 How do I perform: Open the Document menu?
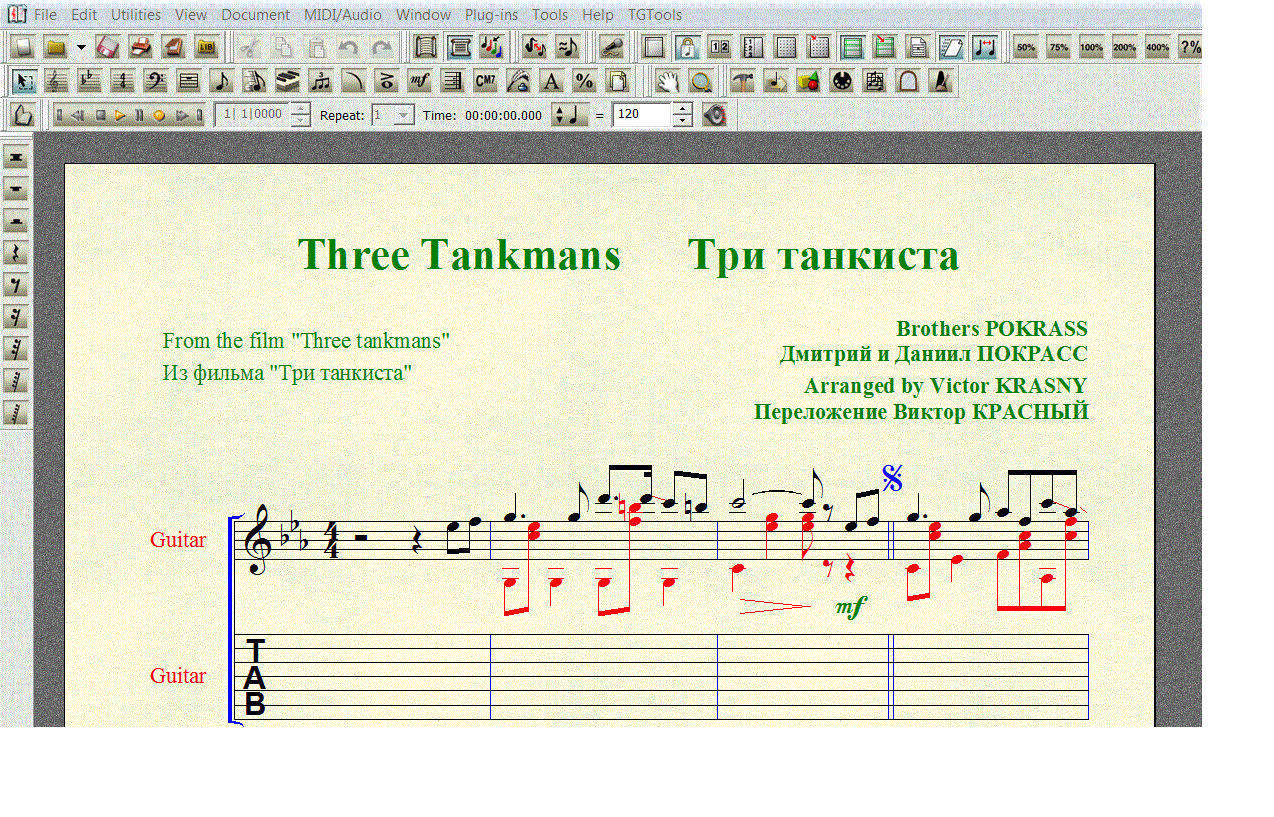coord(256,15)
